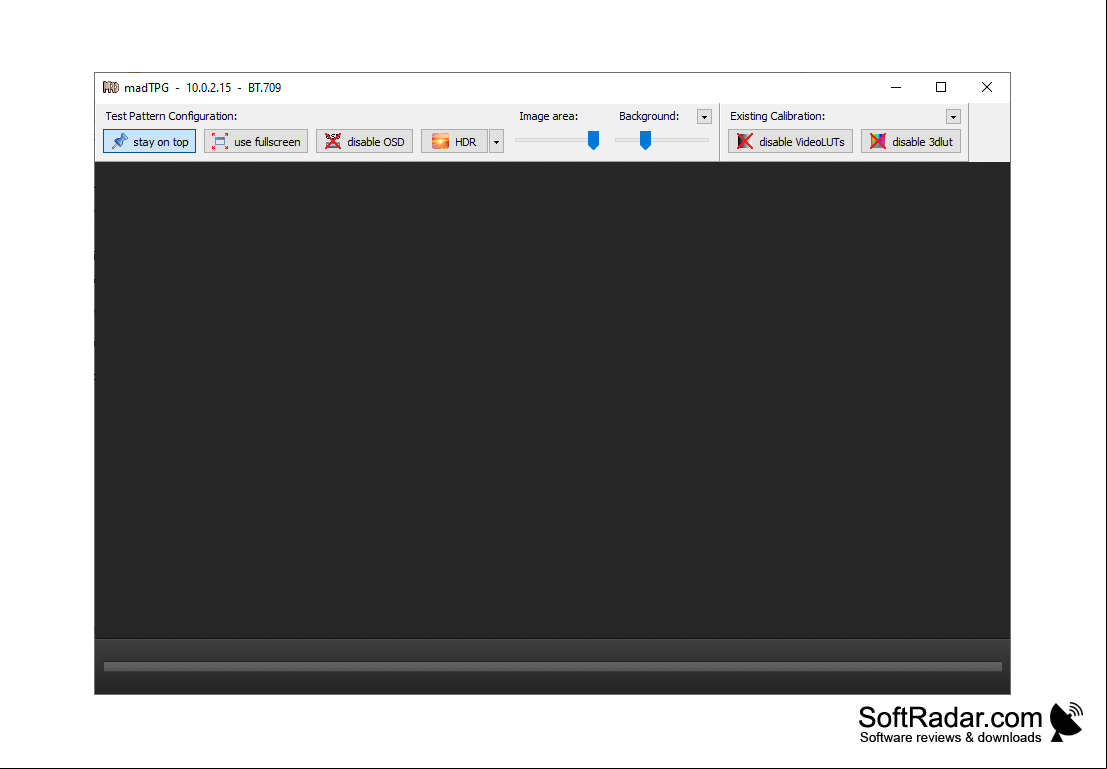Image resolution: width=1107 pixels, height=769 pixels.
Task: Click the dark test pattern display area
Action: pyautogui.click(x=552, y=400)
